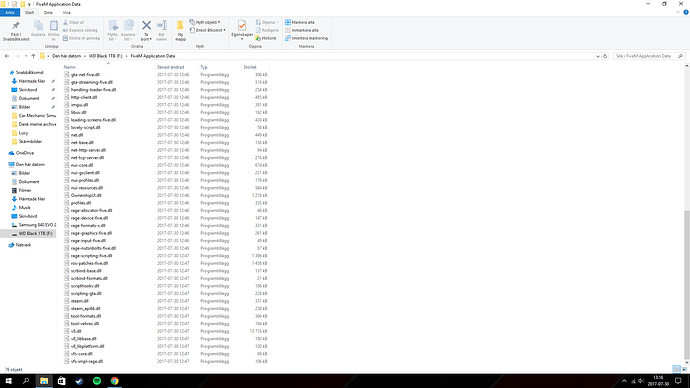Expand the Enkel åtkomst dropdown
Screen dimensions: 690x388
207,30
